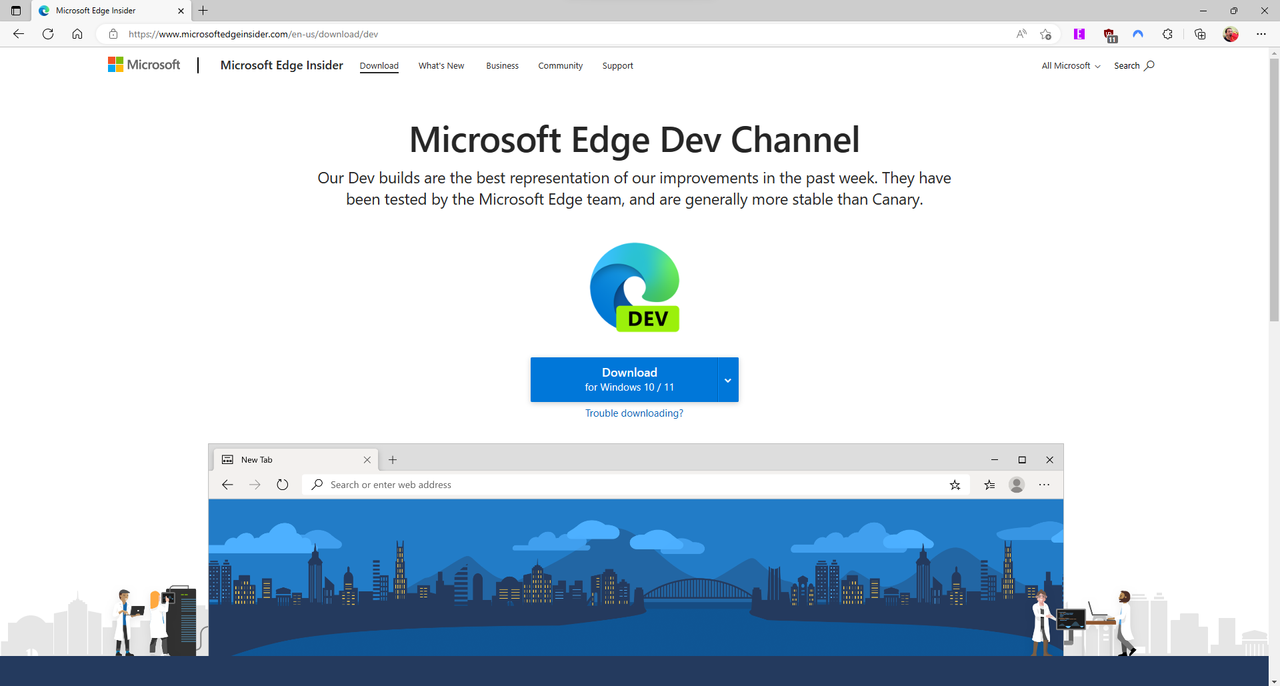This screenshot has width=1280, height=686.
Task: Open the Support nav item
Action: [x=617, y=66]
